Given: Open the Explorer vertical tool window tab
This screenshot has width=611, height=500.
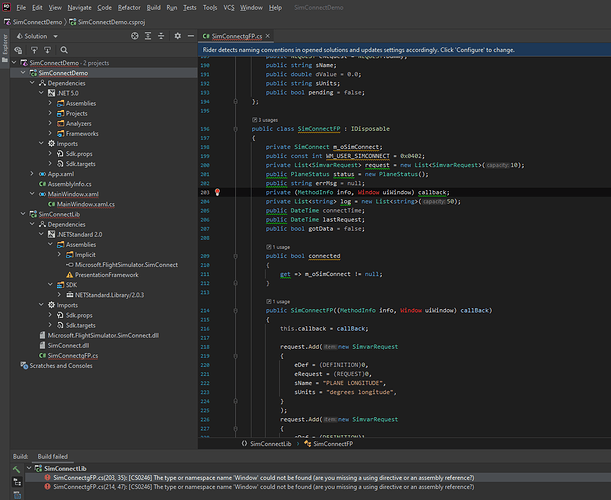Looking at the screenshot, I should [x=5, y=47].
